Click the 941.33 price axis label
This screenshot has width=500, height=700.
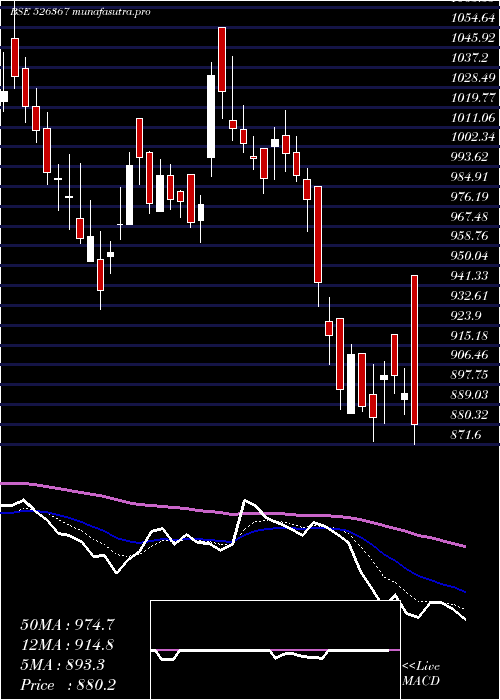pyautogui.click(x=469, y=276)
